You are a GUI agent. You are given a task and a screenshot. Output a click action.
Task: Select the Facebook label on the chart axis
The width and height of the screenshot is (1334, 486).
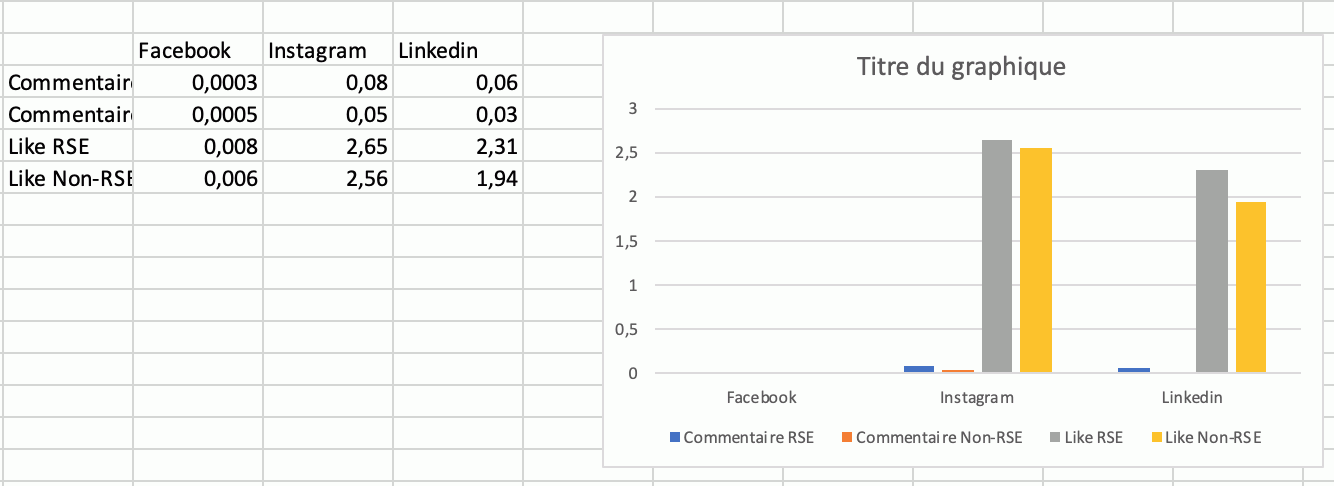pos(761,397)
